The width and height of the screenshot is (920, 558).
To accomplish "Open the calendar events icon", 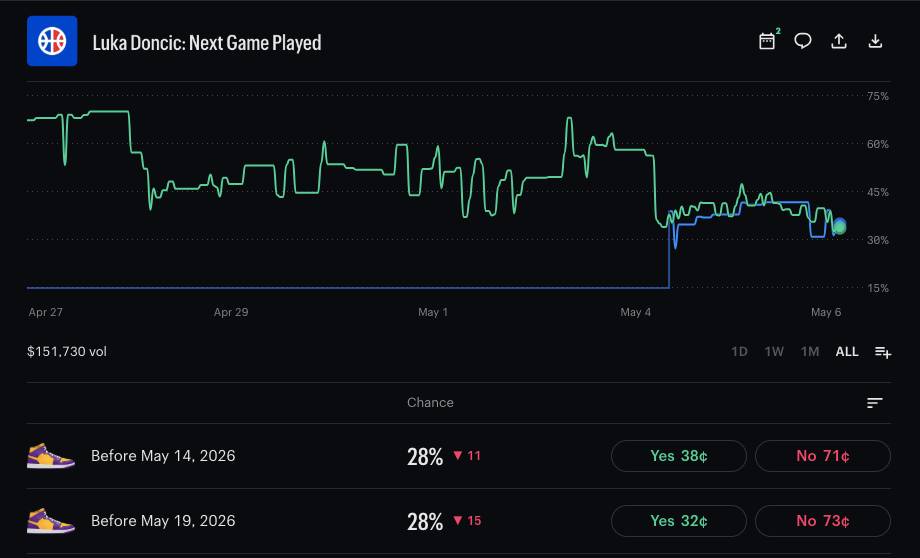I will pos(767,41).
